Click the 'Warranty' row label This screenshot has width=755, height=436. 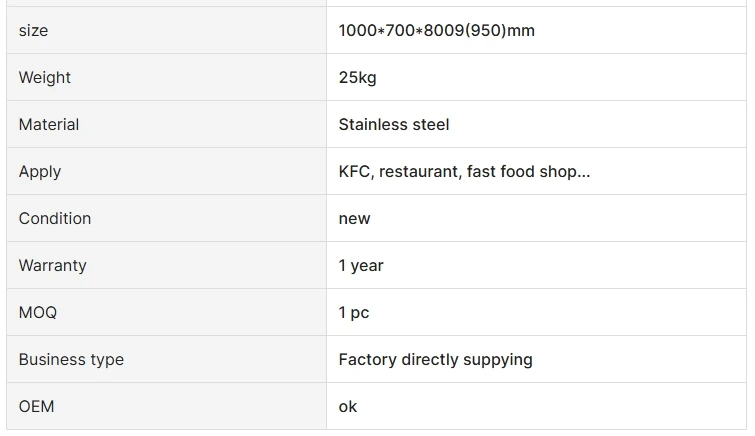pos(53,266)
